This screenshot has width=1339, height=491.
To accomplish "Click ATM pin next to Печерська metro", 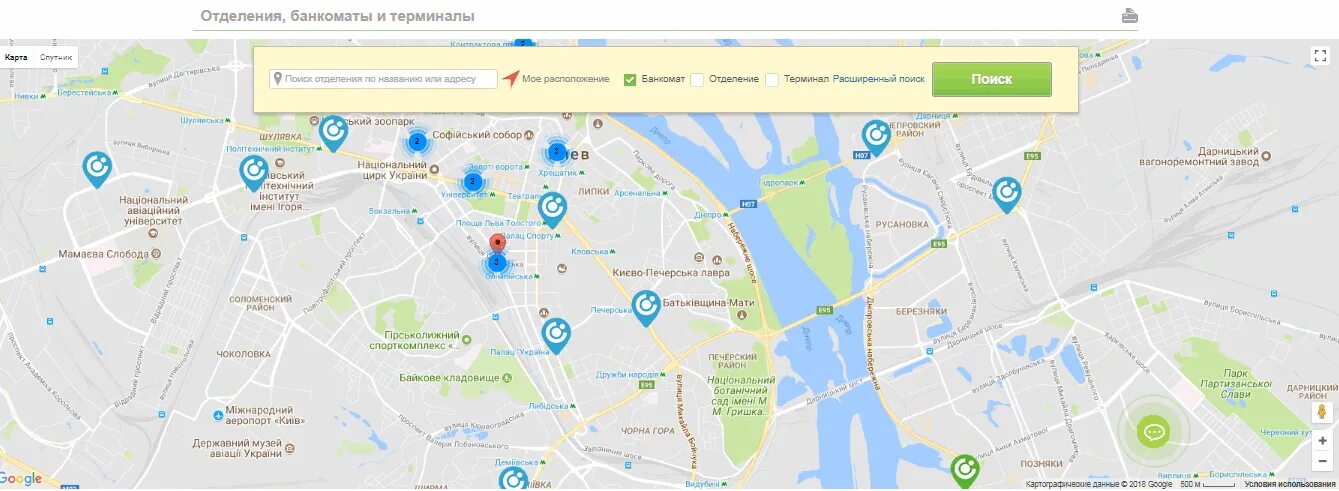I will [646, 308].
